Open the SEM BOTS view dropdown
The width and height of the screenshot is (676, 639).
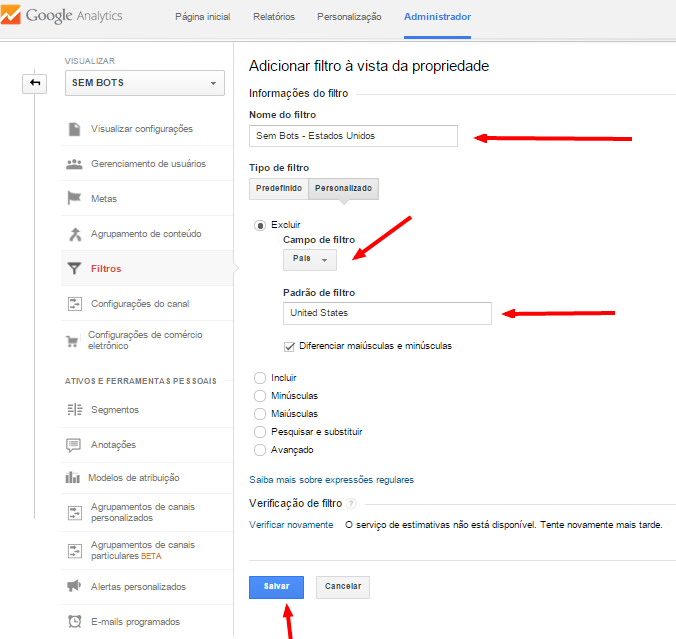coord(145,83)
